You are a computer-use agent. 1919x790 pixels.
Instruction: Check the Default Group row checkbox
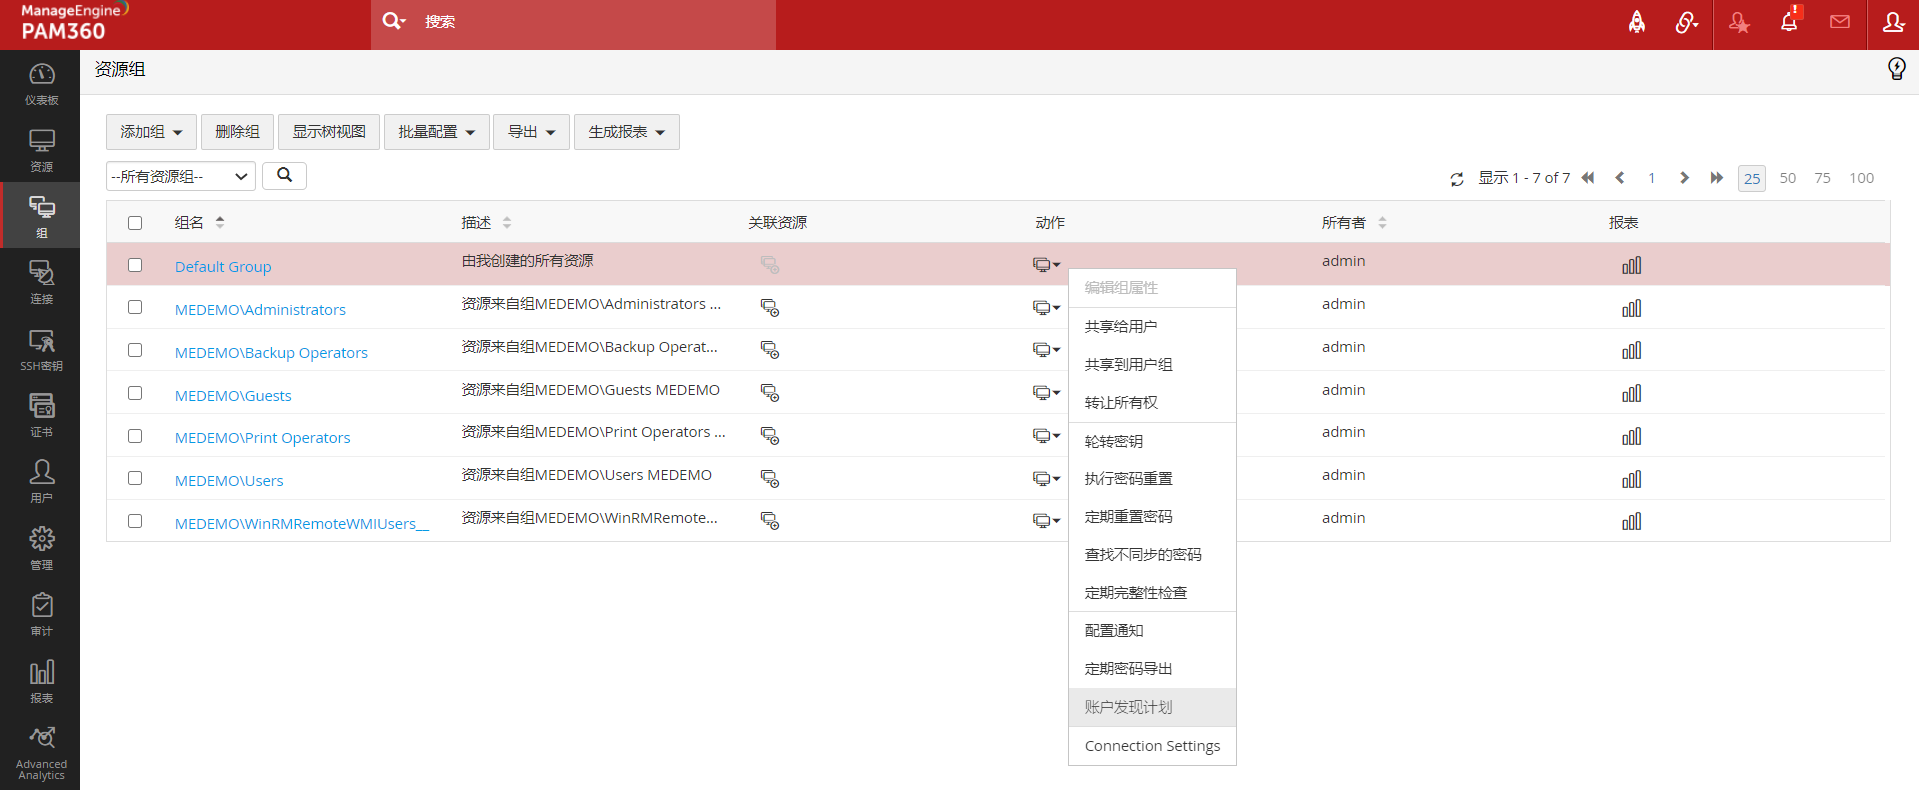(135, 265)
